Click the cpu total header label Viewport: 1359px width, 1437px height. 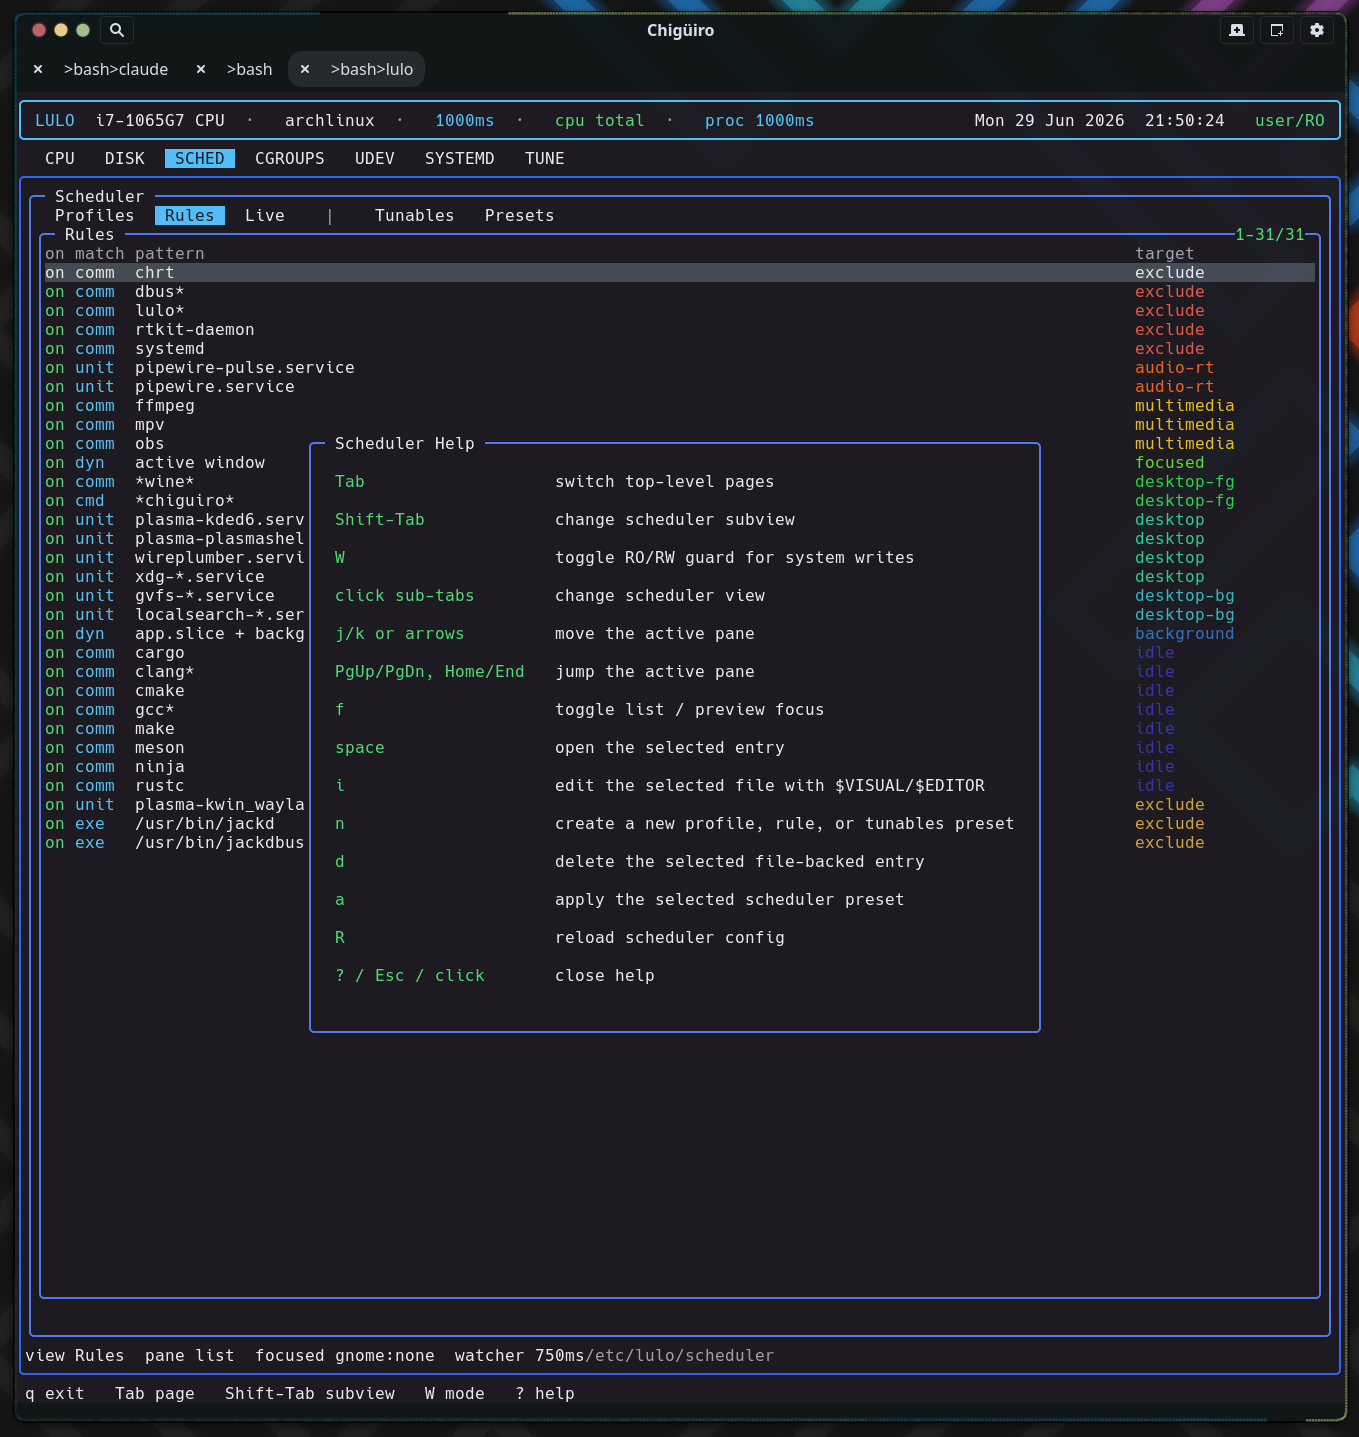(x=600, y=120)
